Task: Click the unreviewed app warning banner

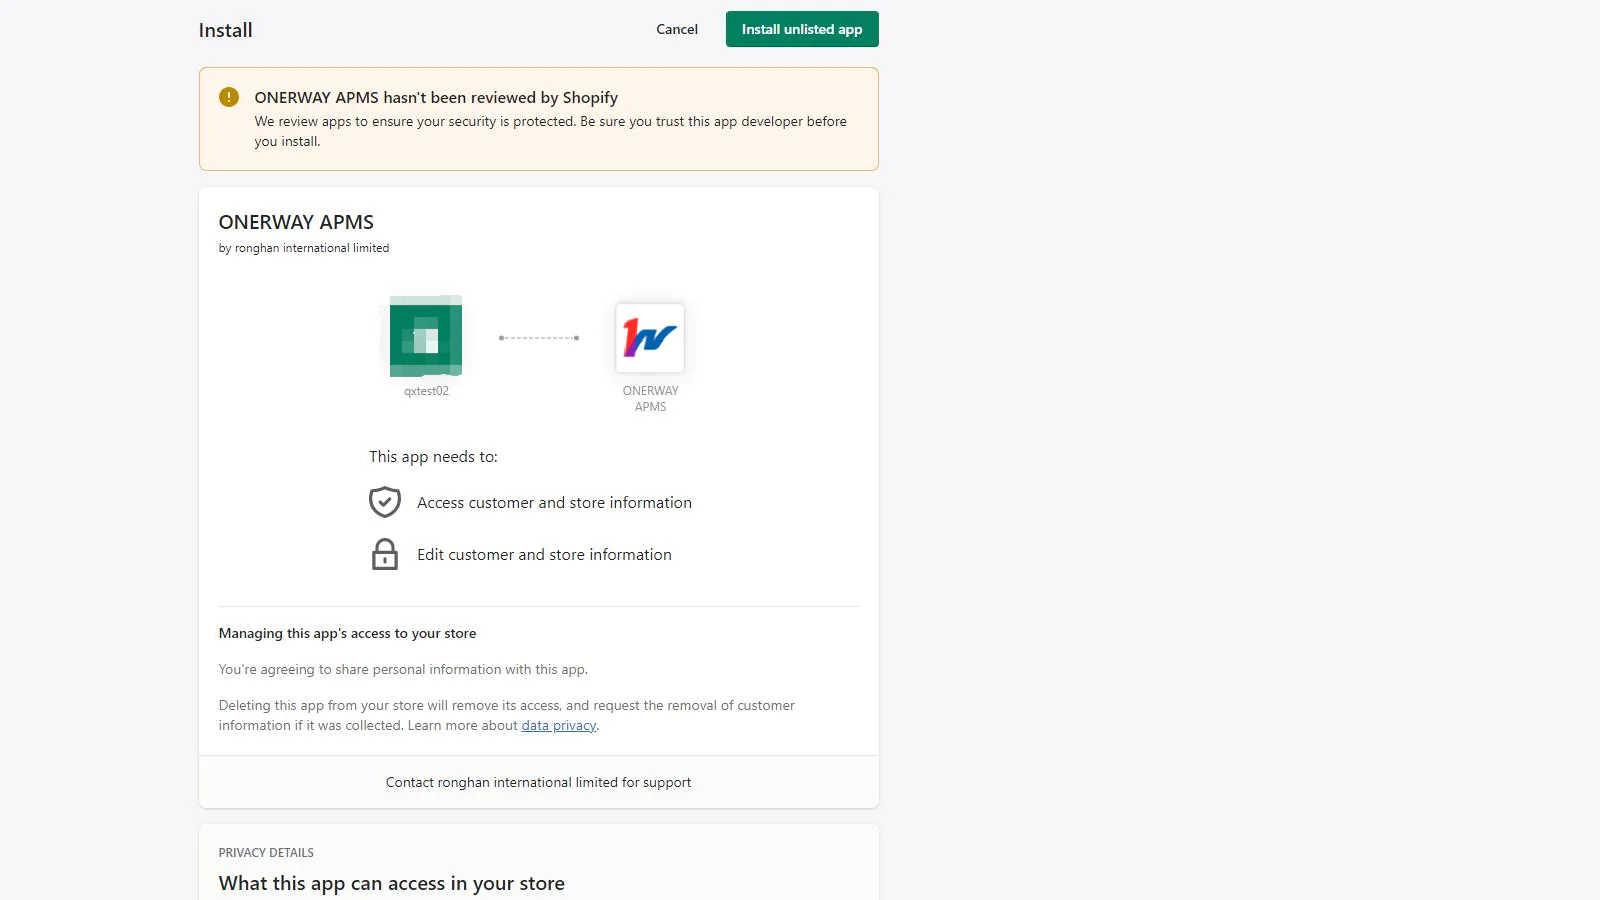Action: 538,118
